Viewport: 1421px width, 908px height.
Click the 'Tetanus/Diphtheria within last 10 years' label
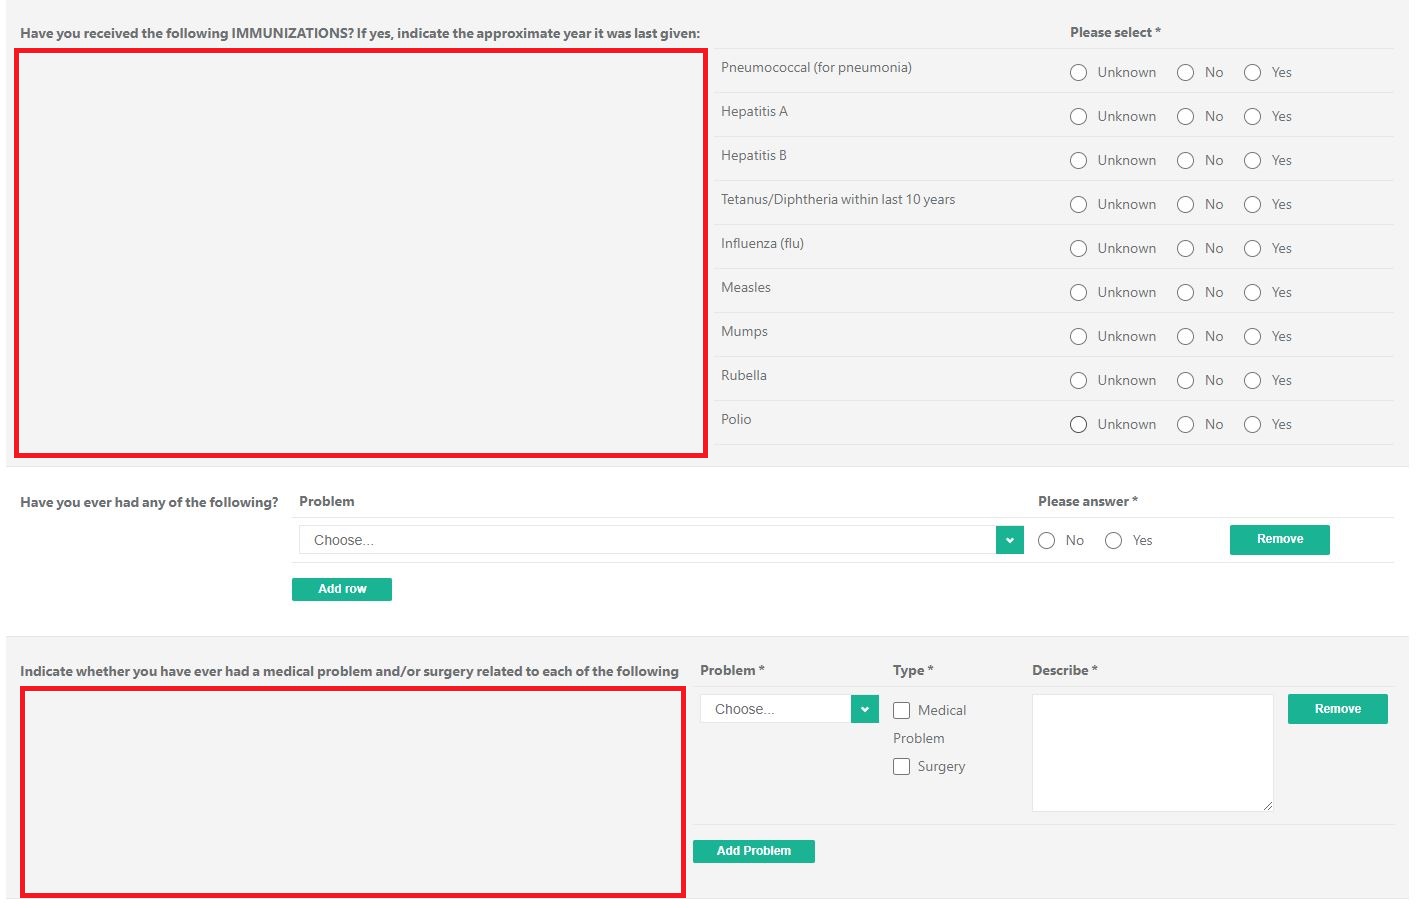point(838,200)
